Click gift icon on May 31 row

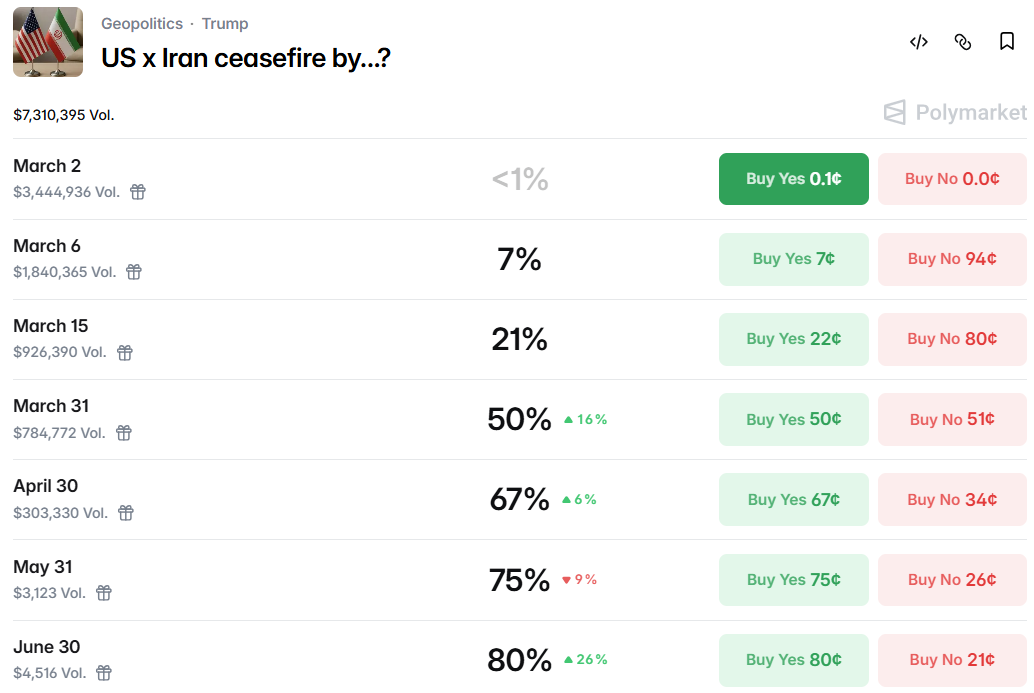tap(104, 593)
